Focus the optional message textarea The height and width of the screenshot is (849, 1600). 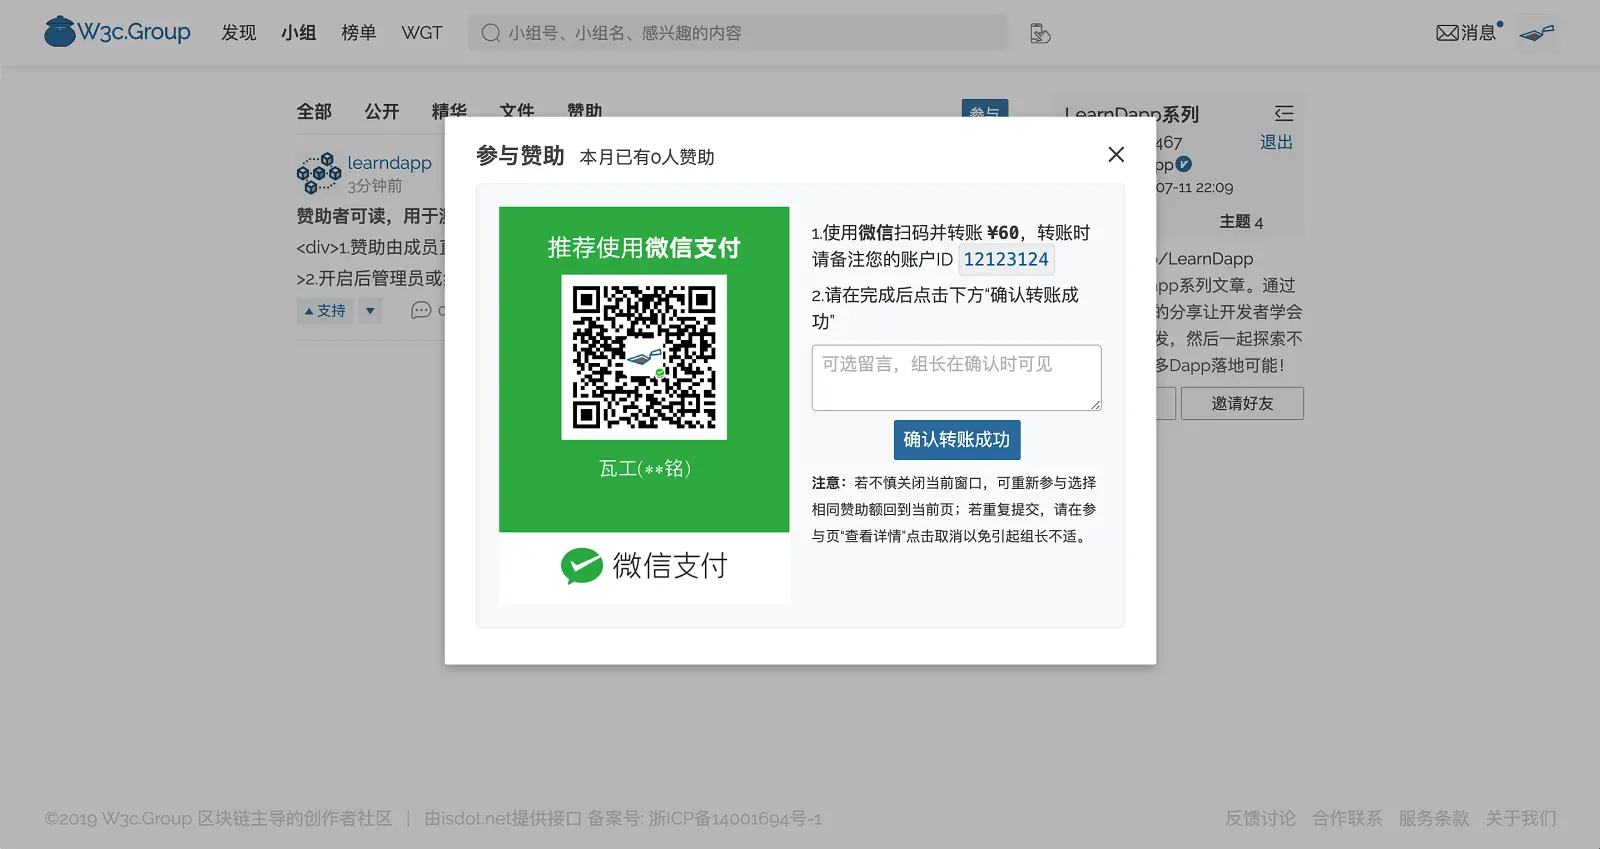tap(957, 378)
